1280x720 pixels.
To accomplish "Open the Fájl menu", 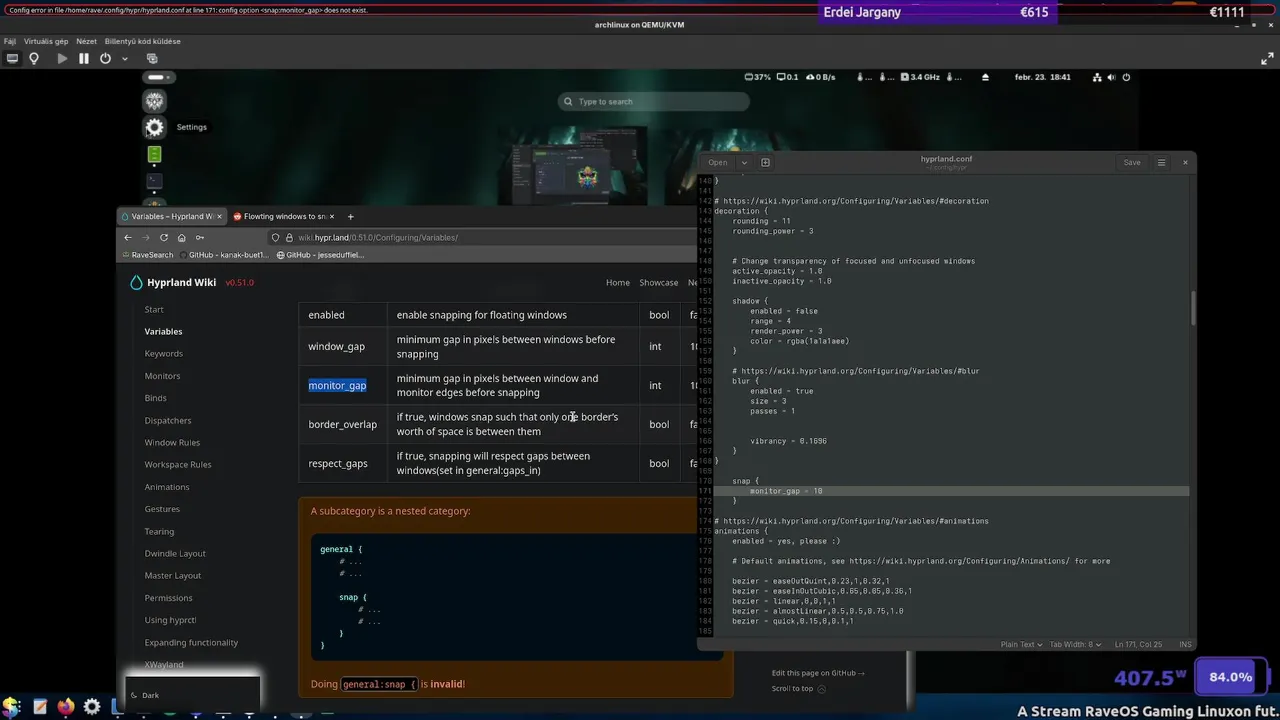I will coord(10,41).
